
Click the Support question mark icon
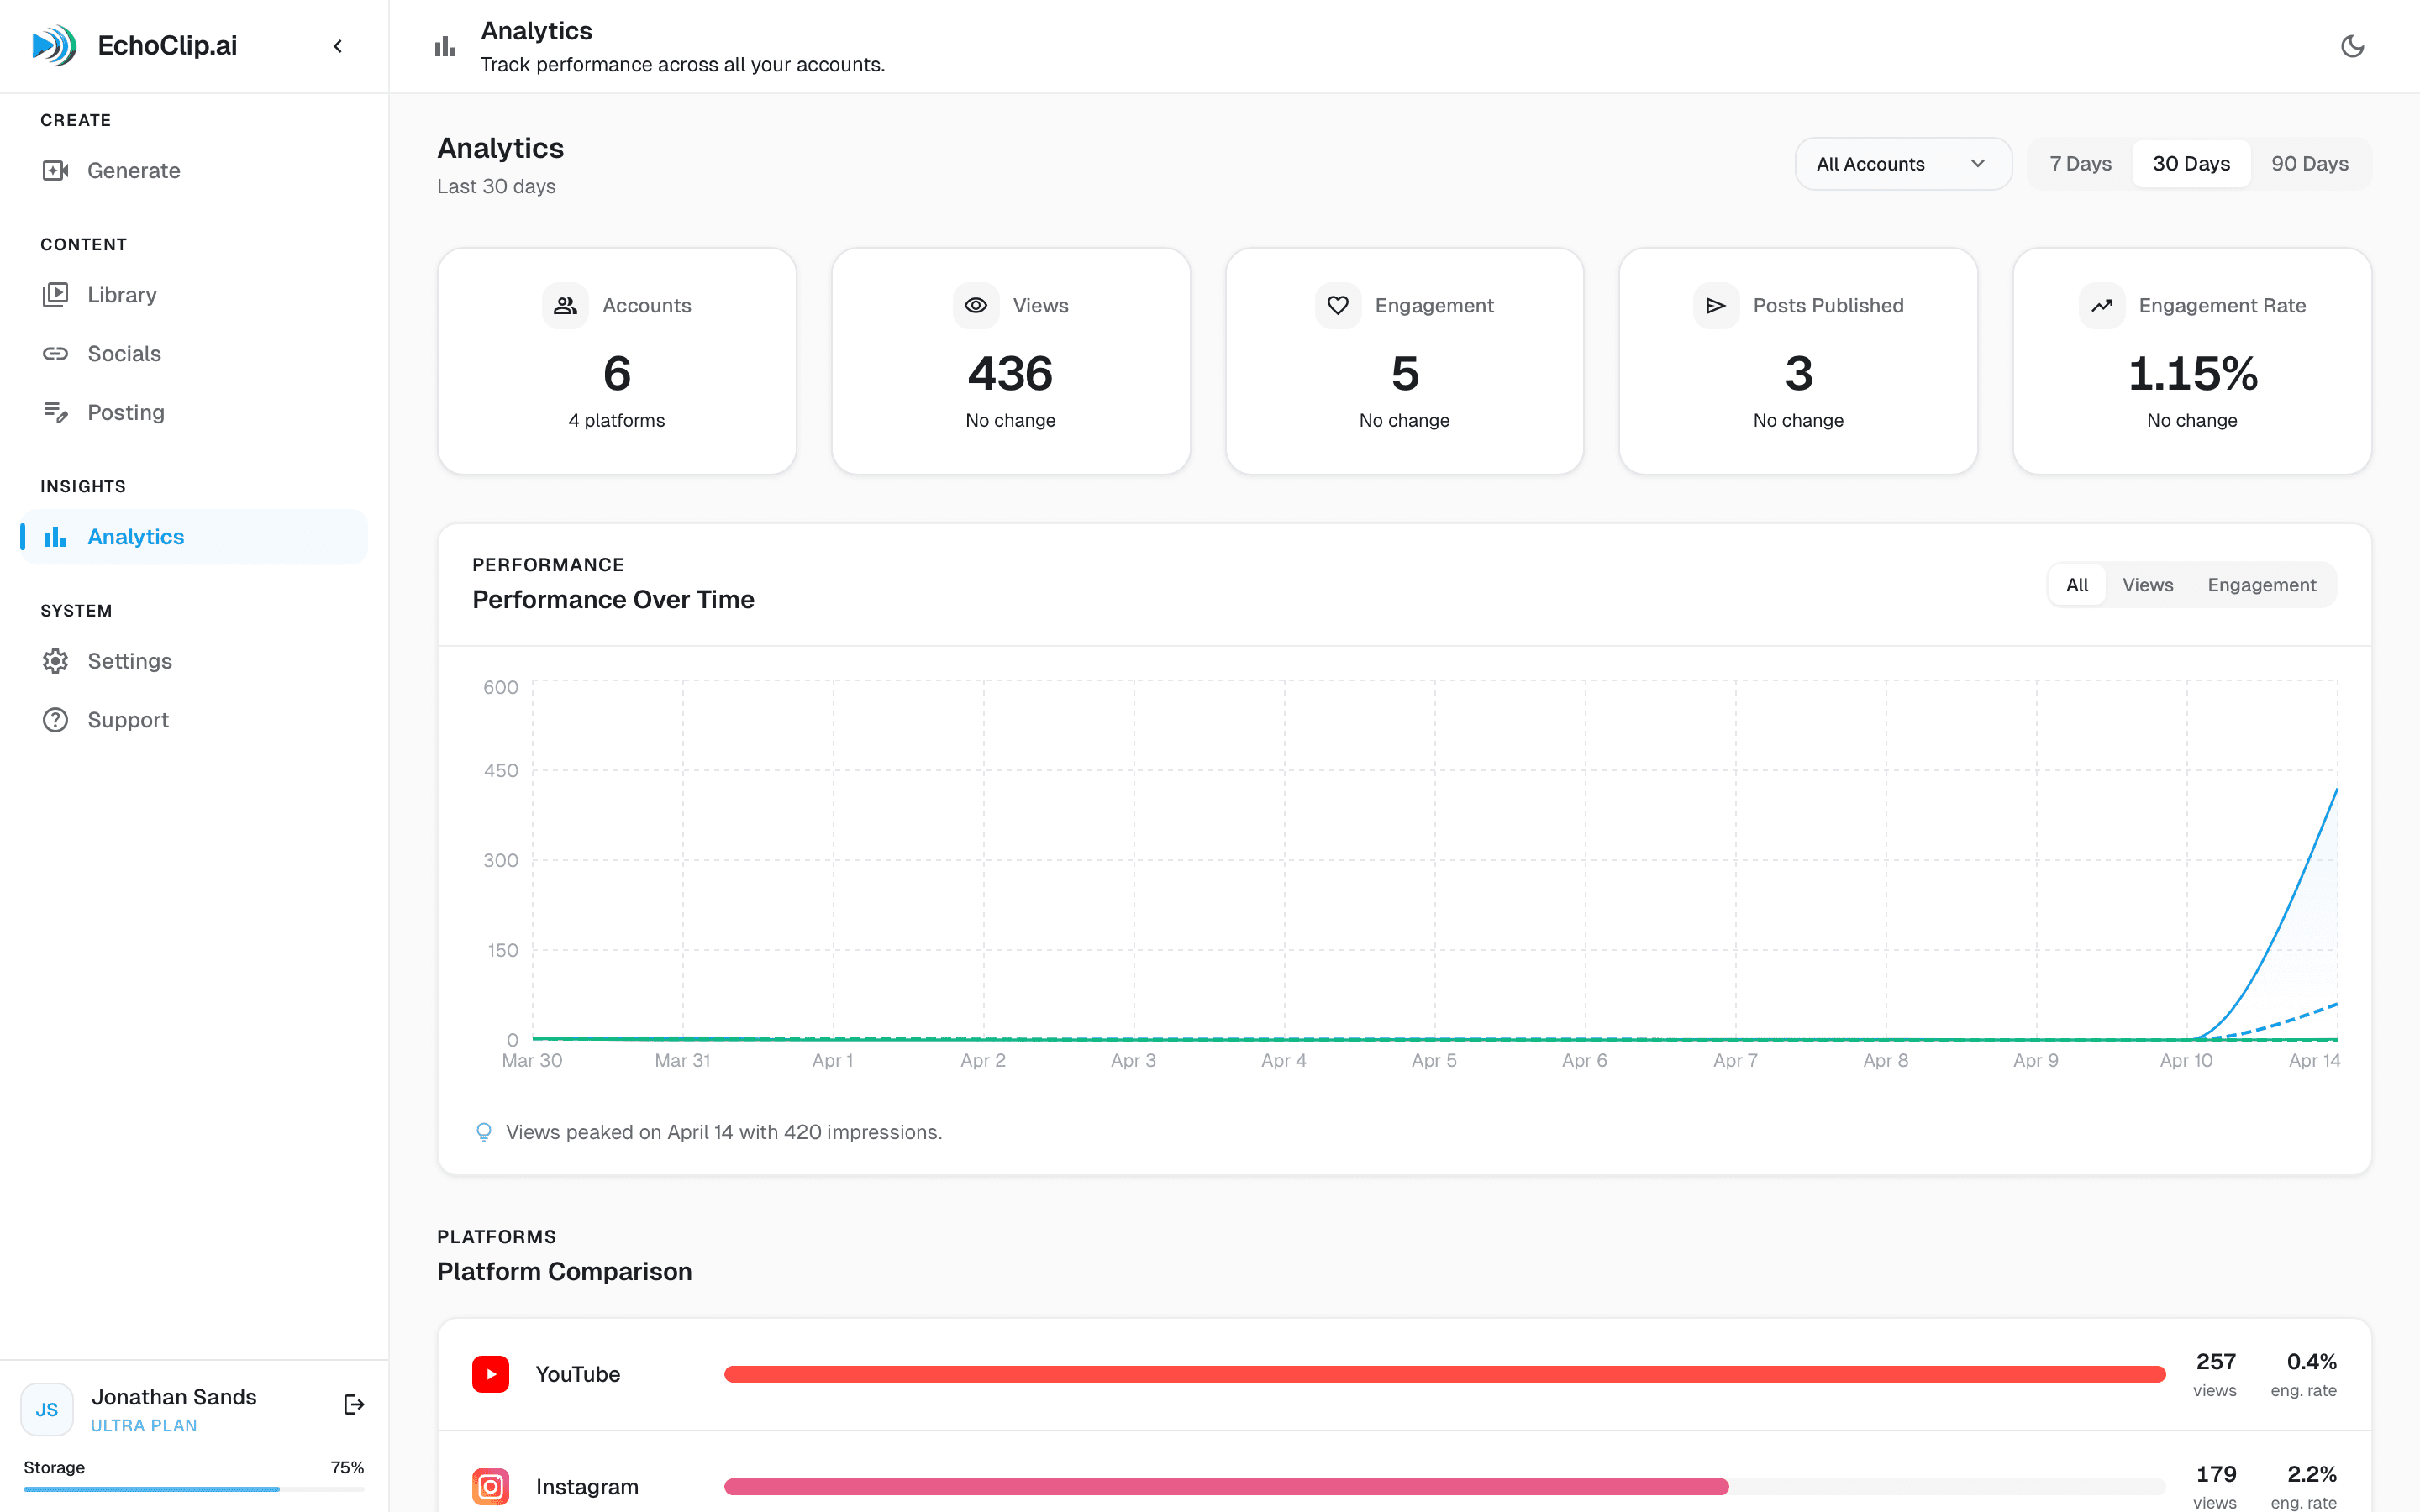click(x=55, y=719)
